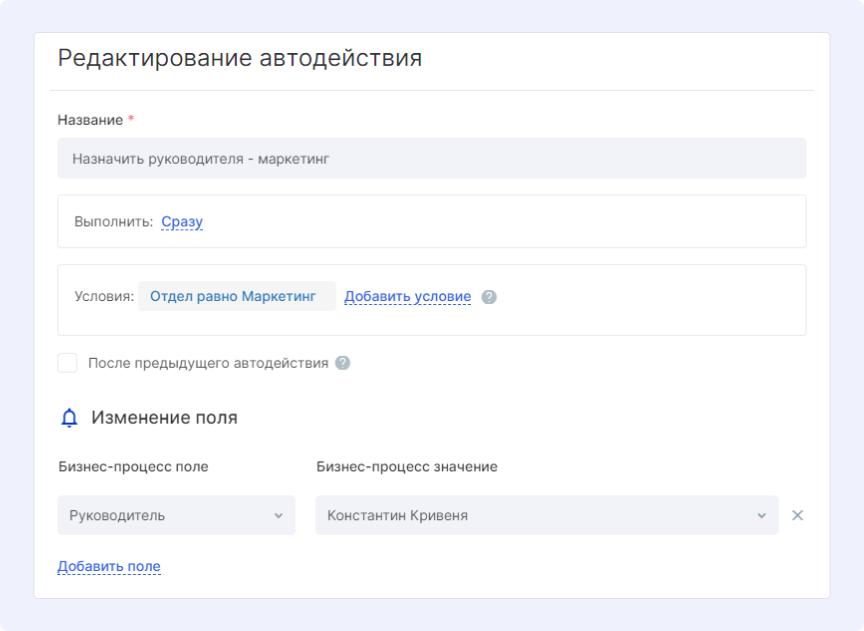
Task: Select the Отдел равно Маркетинг condition tag
Action: pos(233,296)
